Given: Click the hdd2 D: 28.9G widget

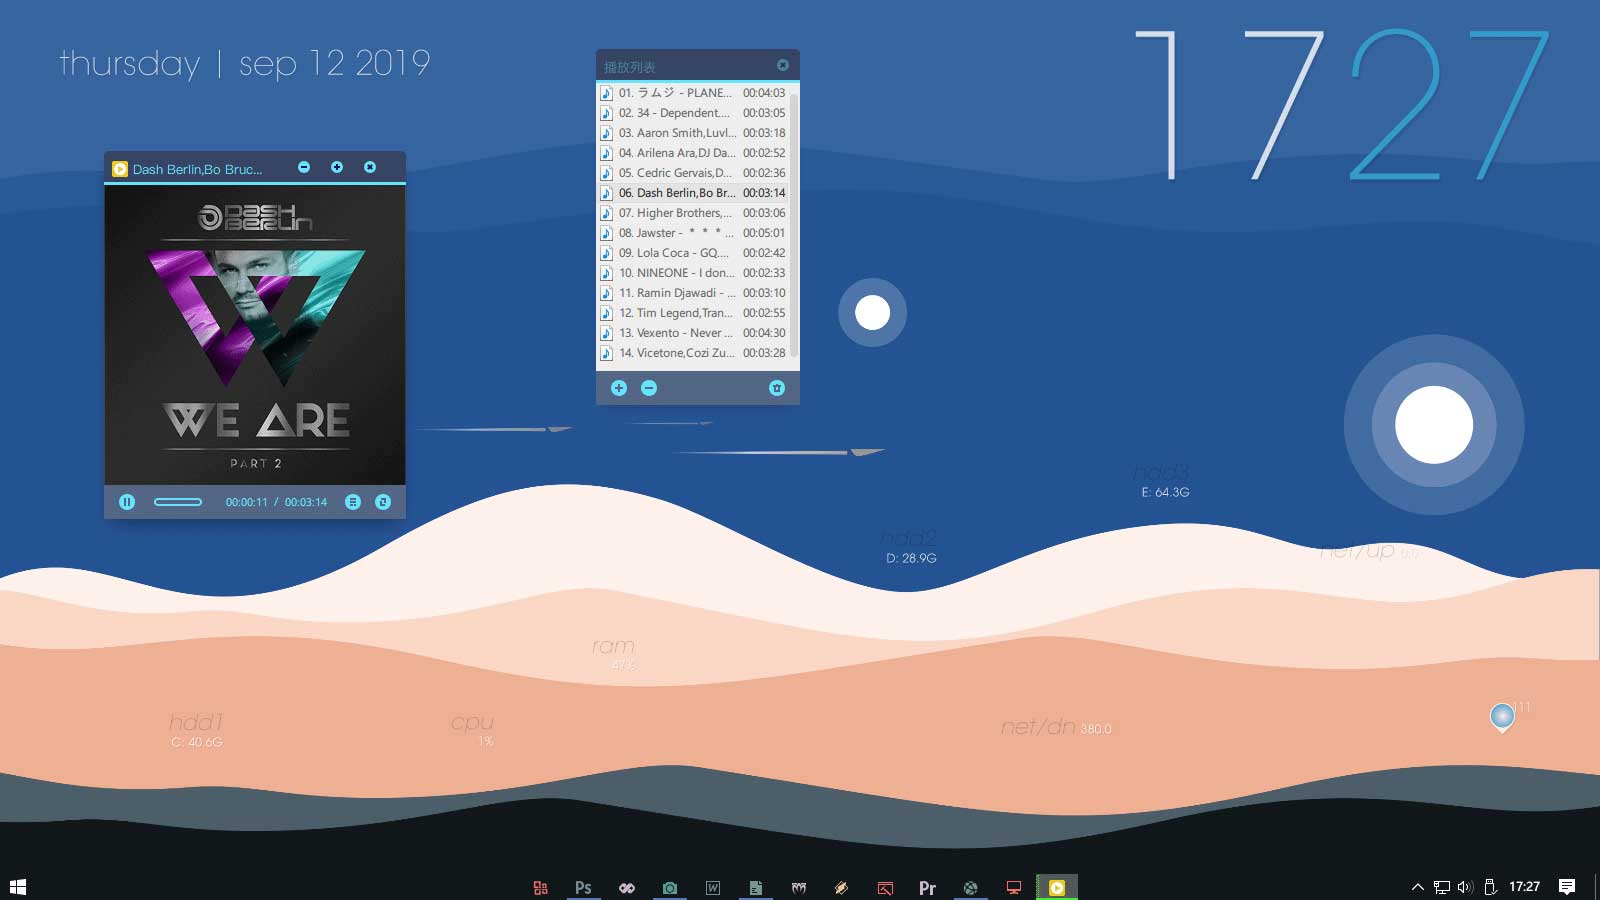Looking at the screenshot, I should [x=909, y=547].
